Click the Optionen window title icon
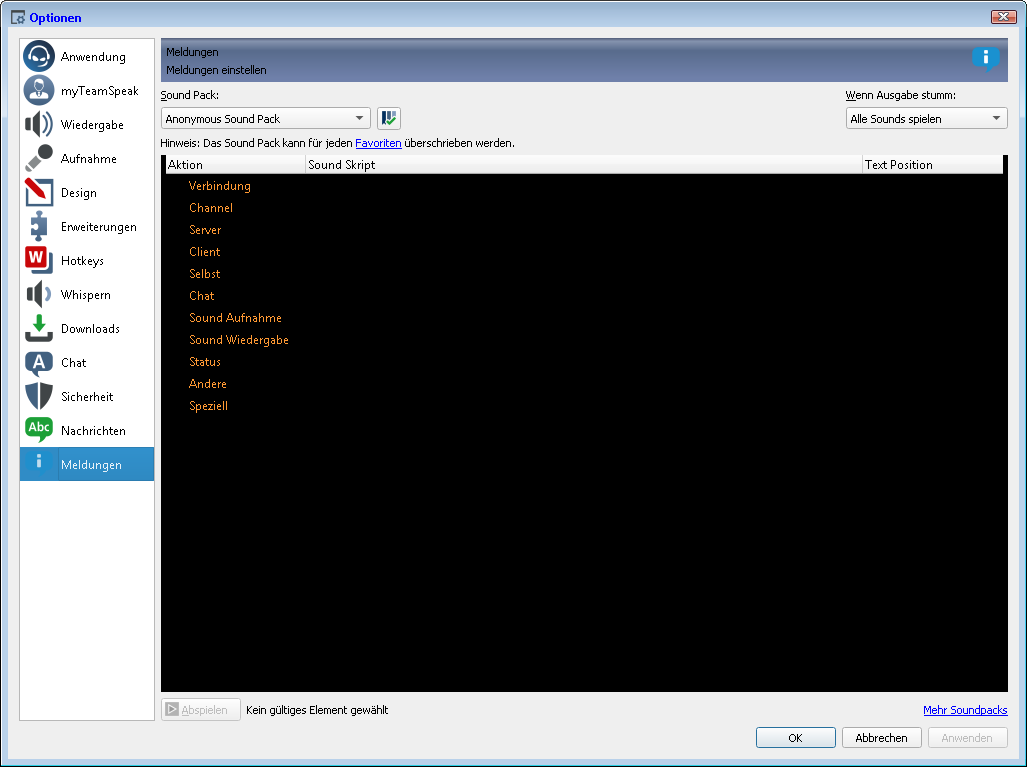The width and height of the screenshot is (1027, 767). 18,18
